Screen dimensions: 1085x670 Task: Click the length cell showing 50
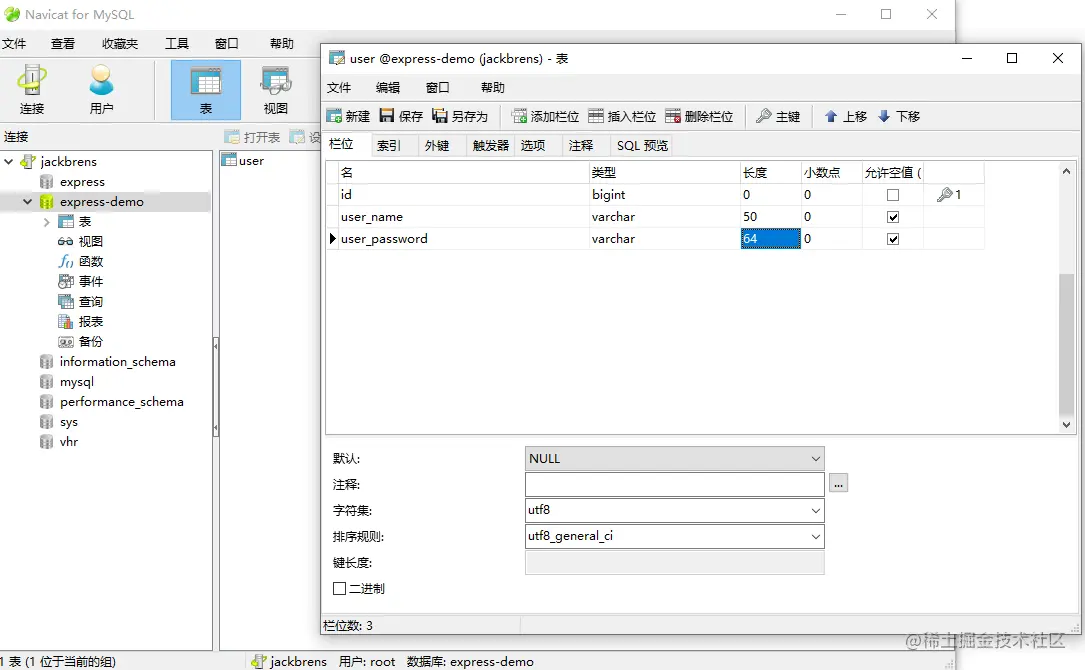(770, 217)
